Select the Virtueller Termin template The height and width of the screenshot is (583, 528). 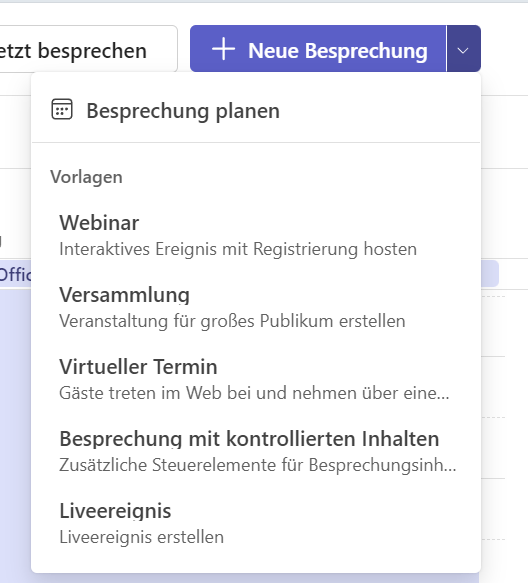256,380
